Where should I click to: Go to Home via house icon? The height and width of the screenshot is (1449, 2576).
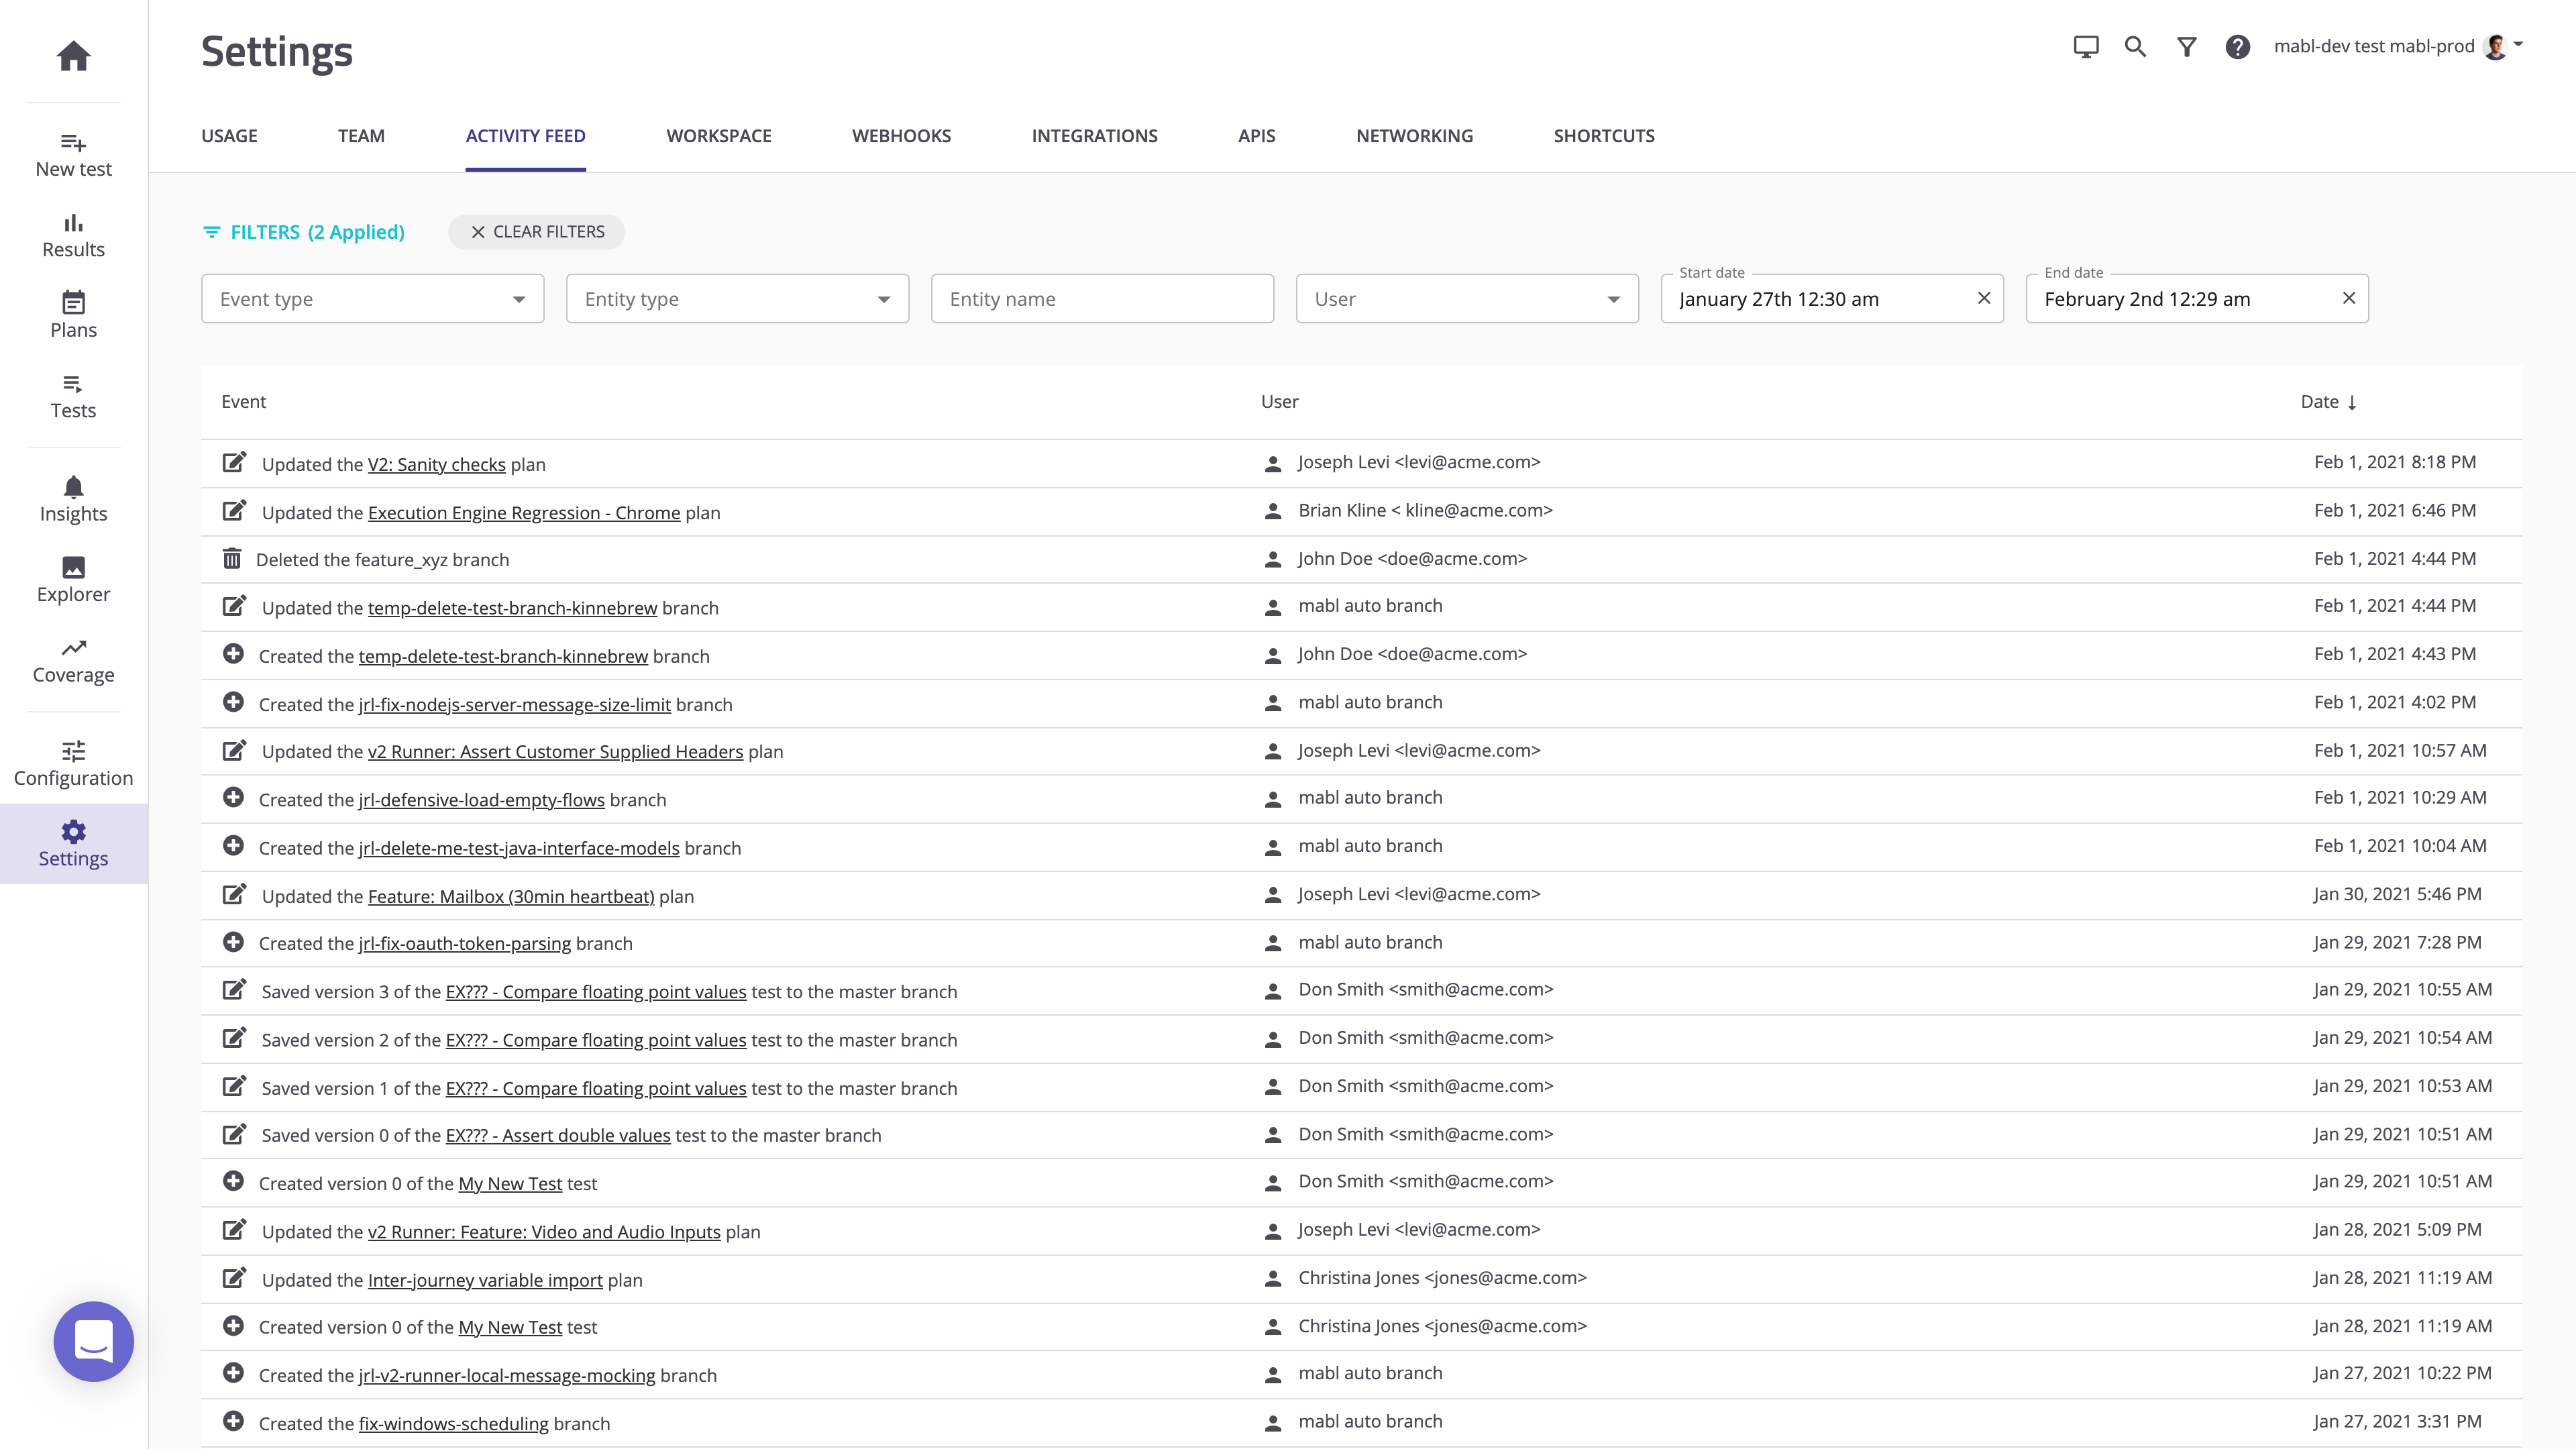coord(73,56)
